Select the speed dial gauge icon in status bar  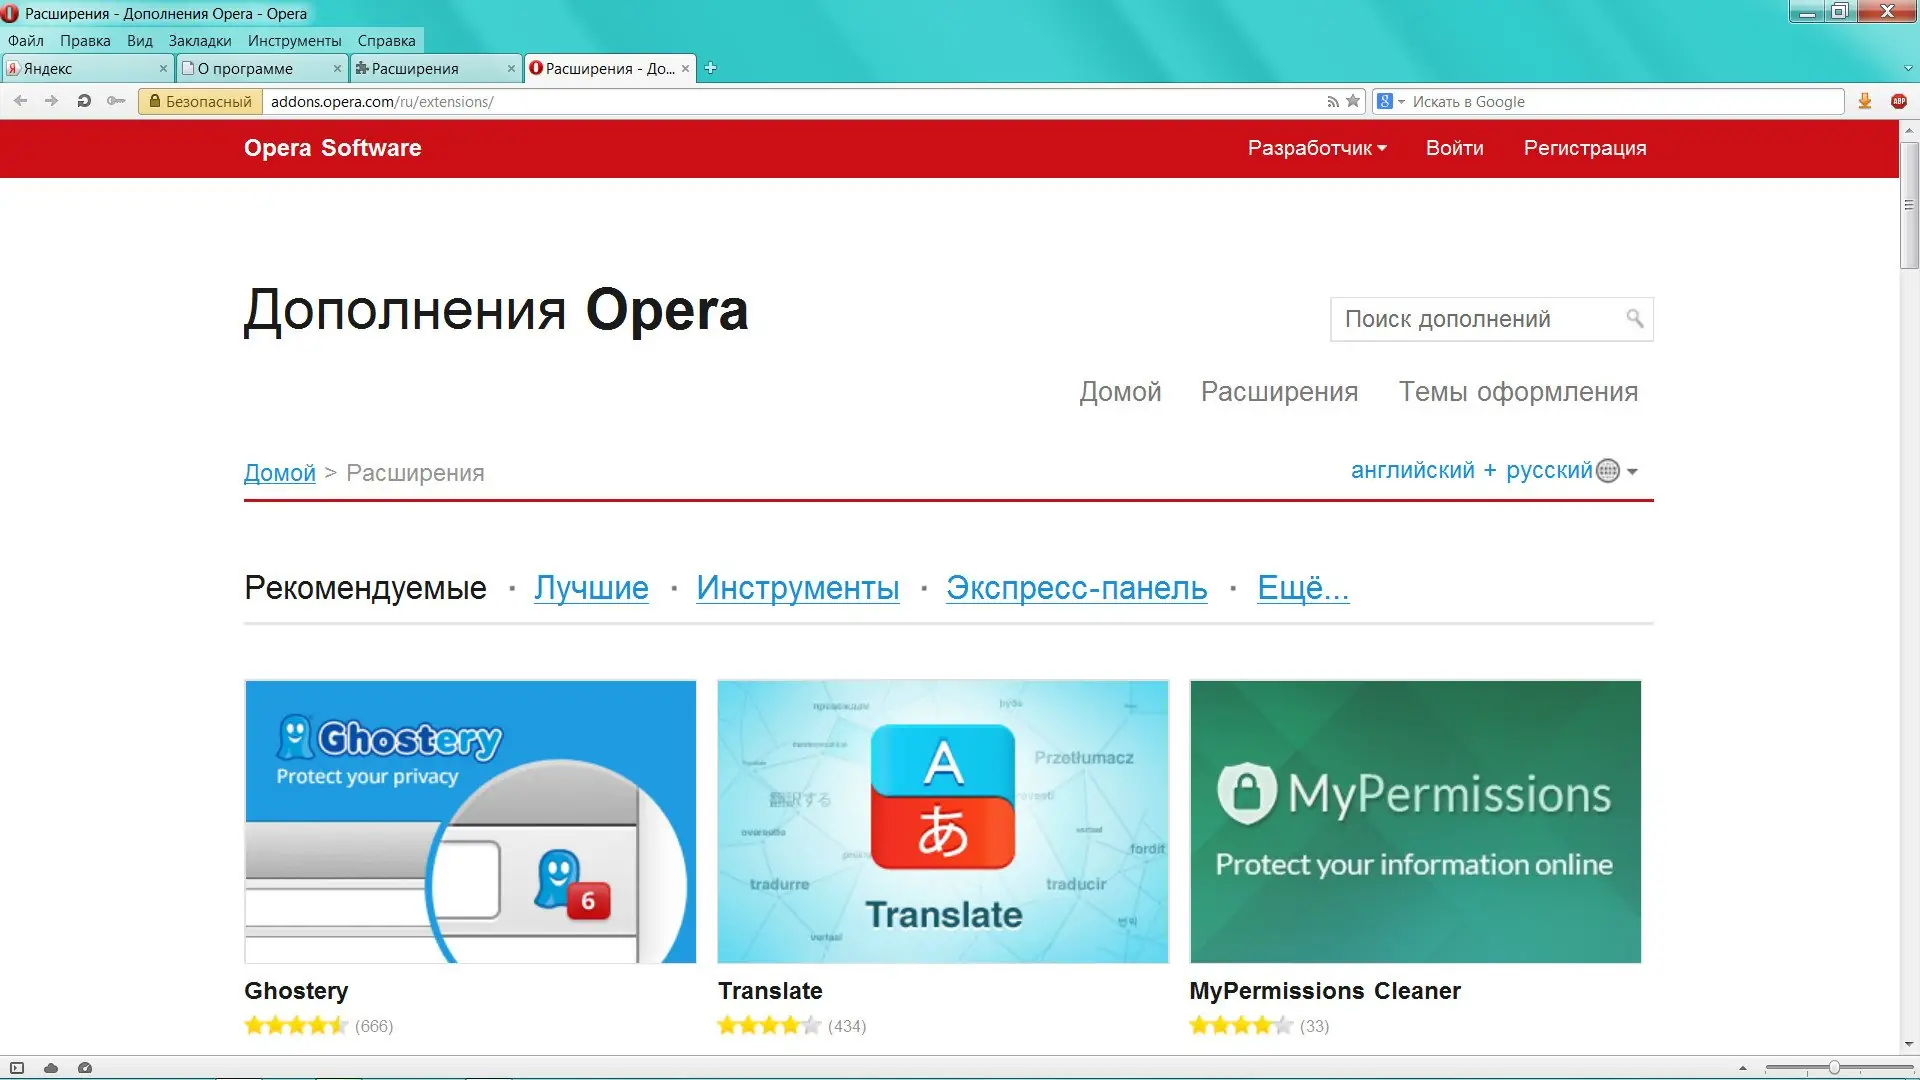85,1068
